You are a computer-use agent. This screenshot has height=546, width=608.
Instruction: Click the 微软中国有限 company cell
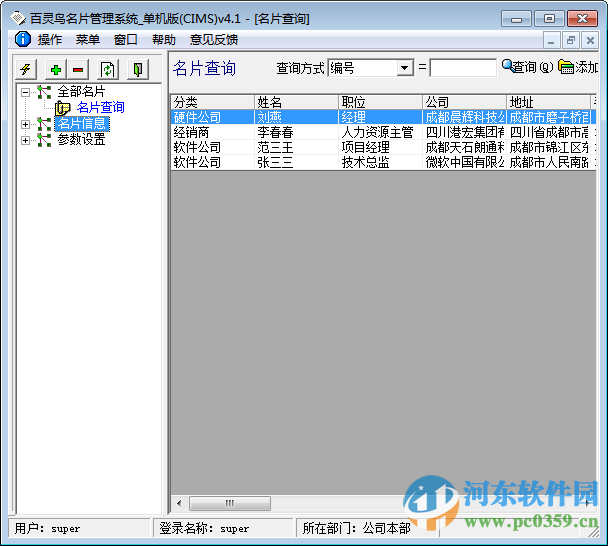point(465,162)
